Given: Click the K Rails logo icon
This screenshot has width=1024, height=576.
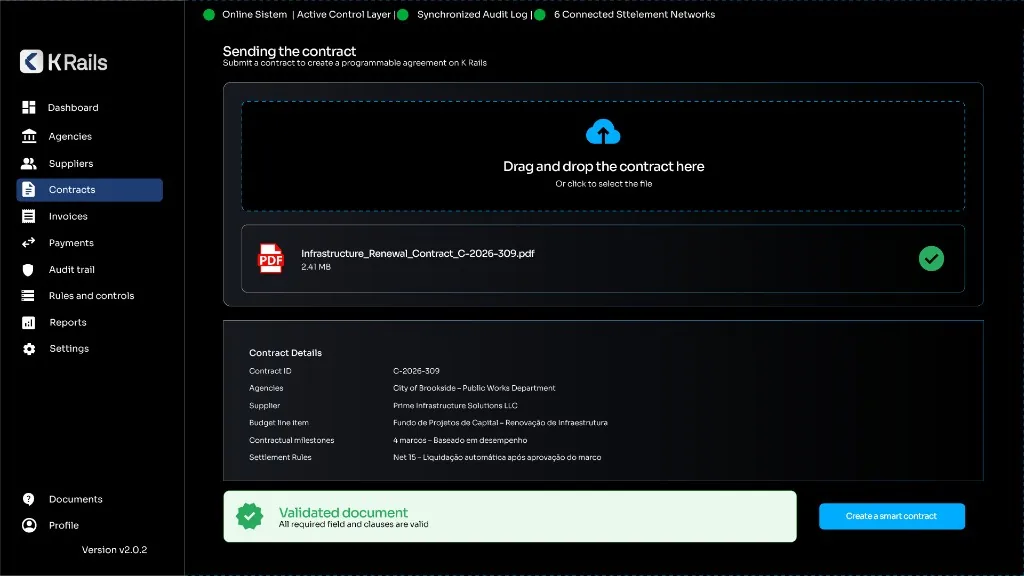Looking at the screenshot, I should tap(31, 61).
